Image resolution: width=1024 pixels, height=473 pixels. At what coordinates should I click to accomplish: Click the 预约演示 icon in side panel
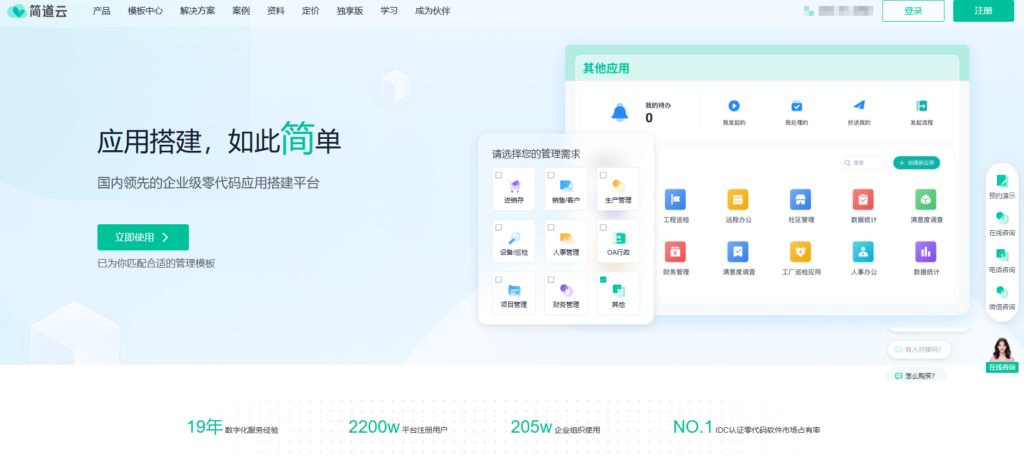click(1001, 181)
